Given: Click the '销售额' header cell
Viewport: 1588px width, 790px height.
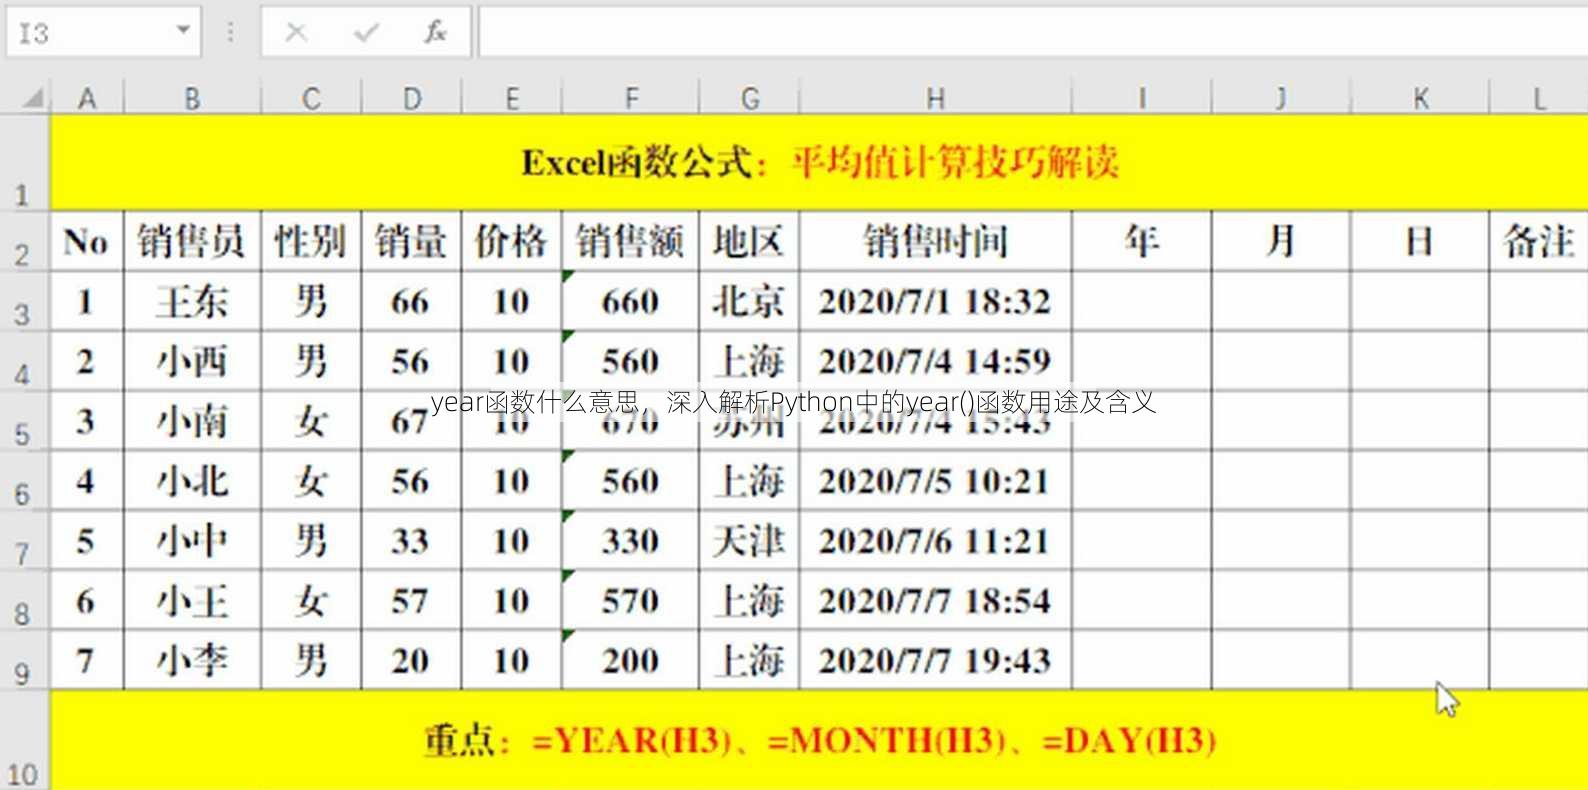Looking at the screenshot, I should pos(631,241).
